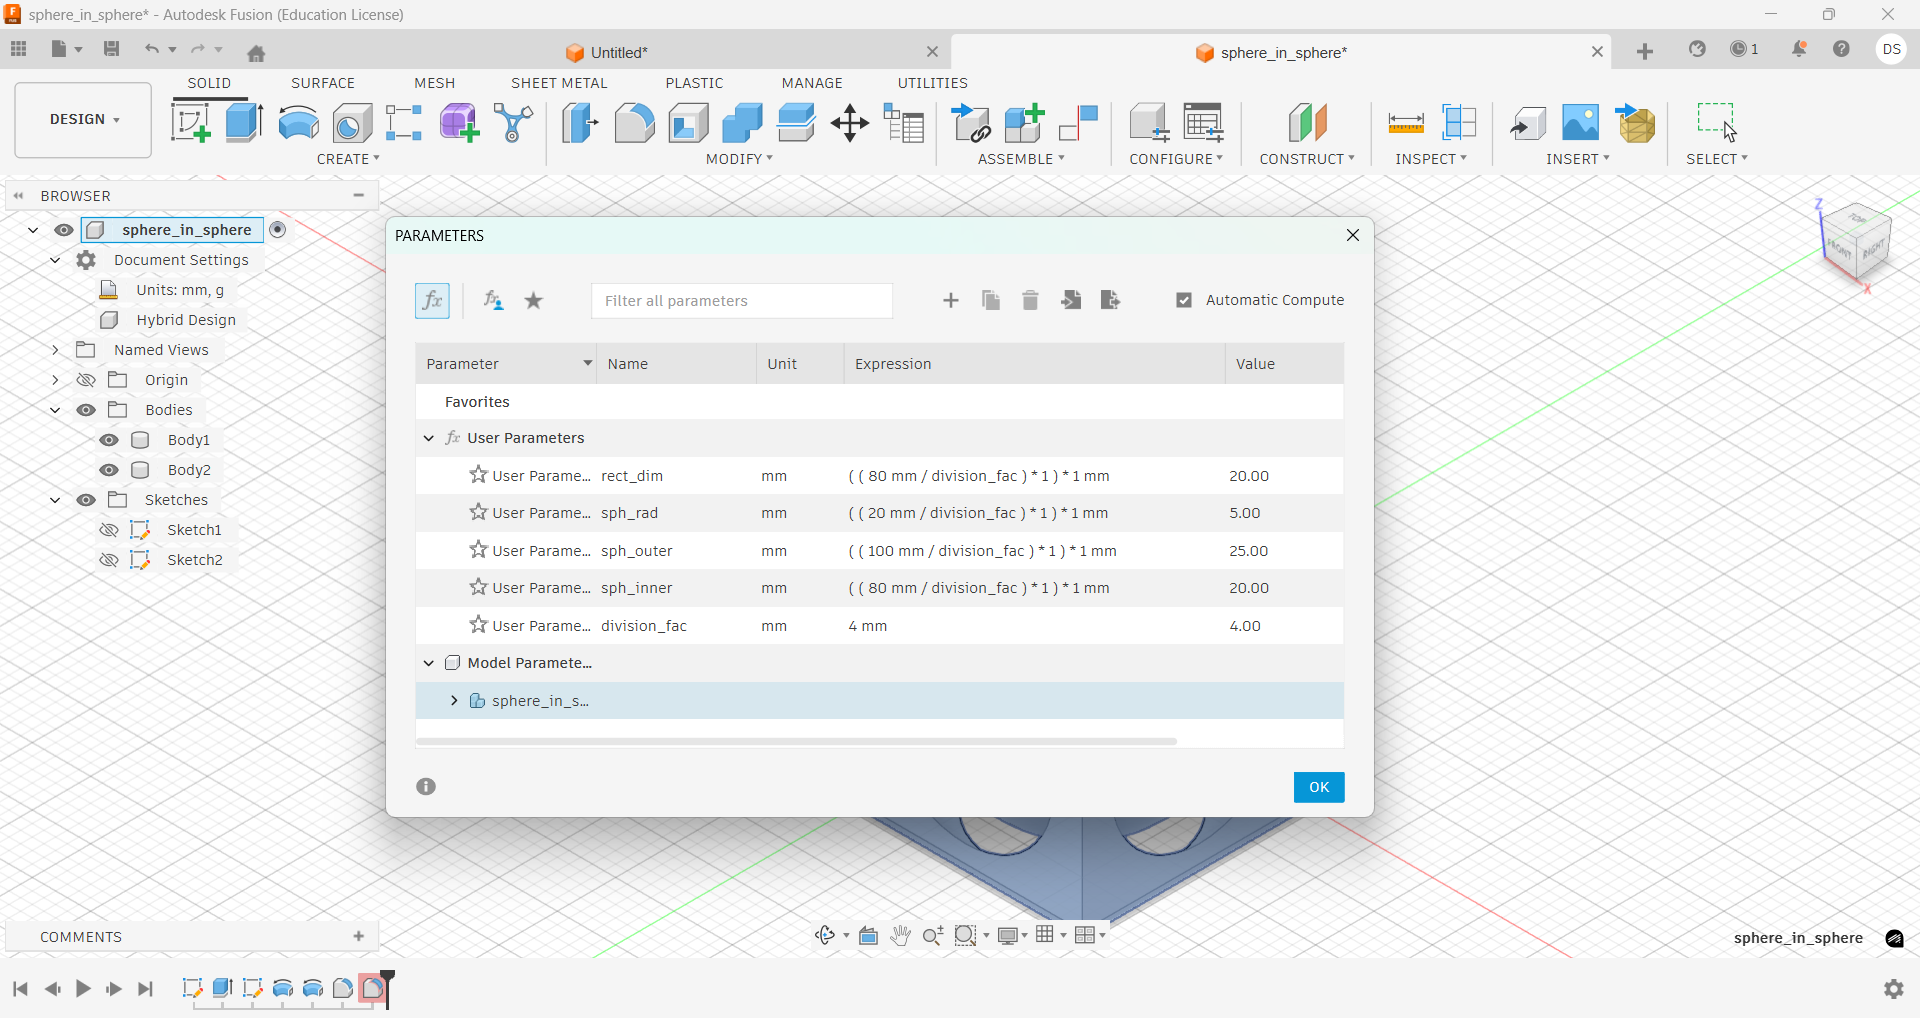Viewport: 1920px width, 1018px height.
Task: Favorite the sph_outer parameter star
Action: [479, 550]
